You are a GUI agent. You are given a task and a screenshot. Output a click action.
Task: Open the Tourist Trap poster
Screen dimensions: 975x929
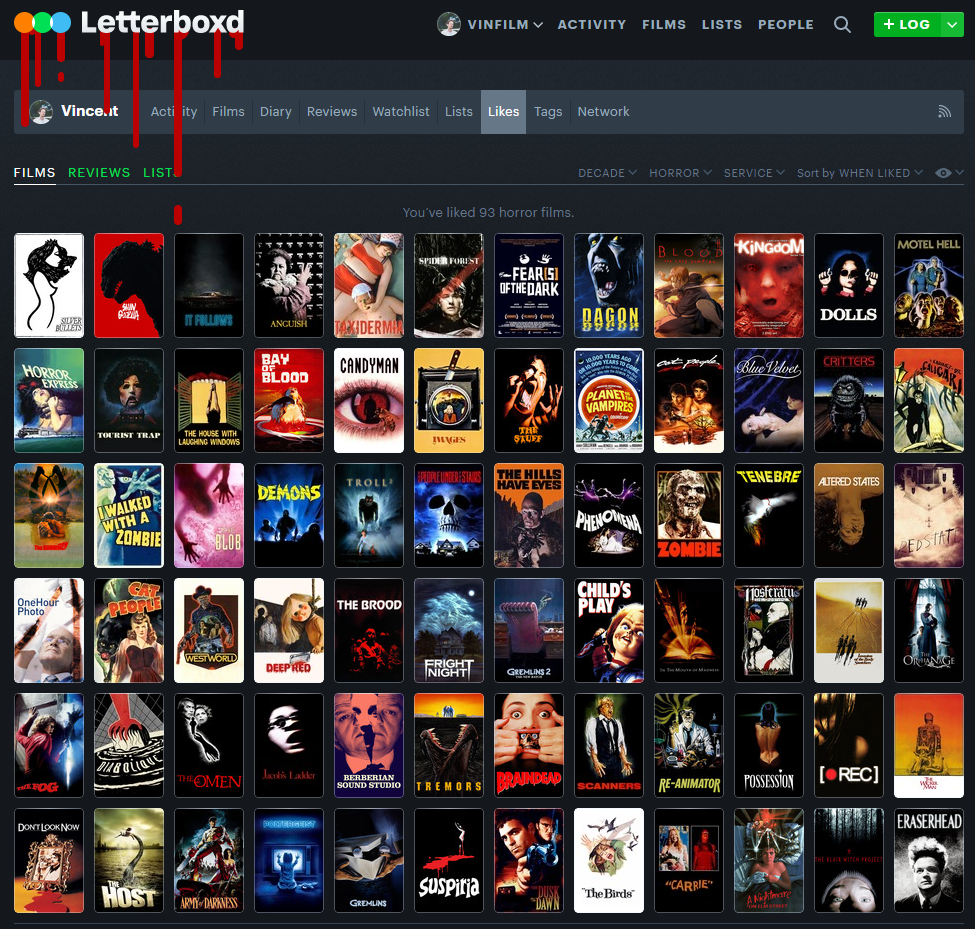click(x=129, y=400)
